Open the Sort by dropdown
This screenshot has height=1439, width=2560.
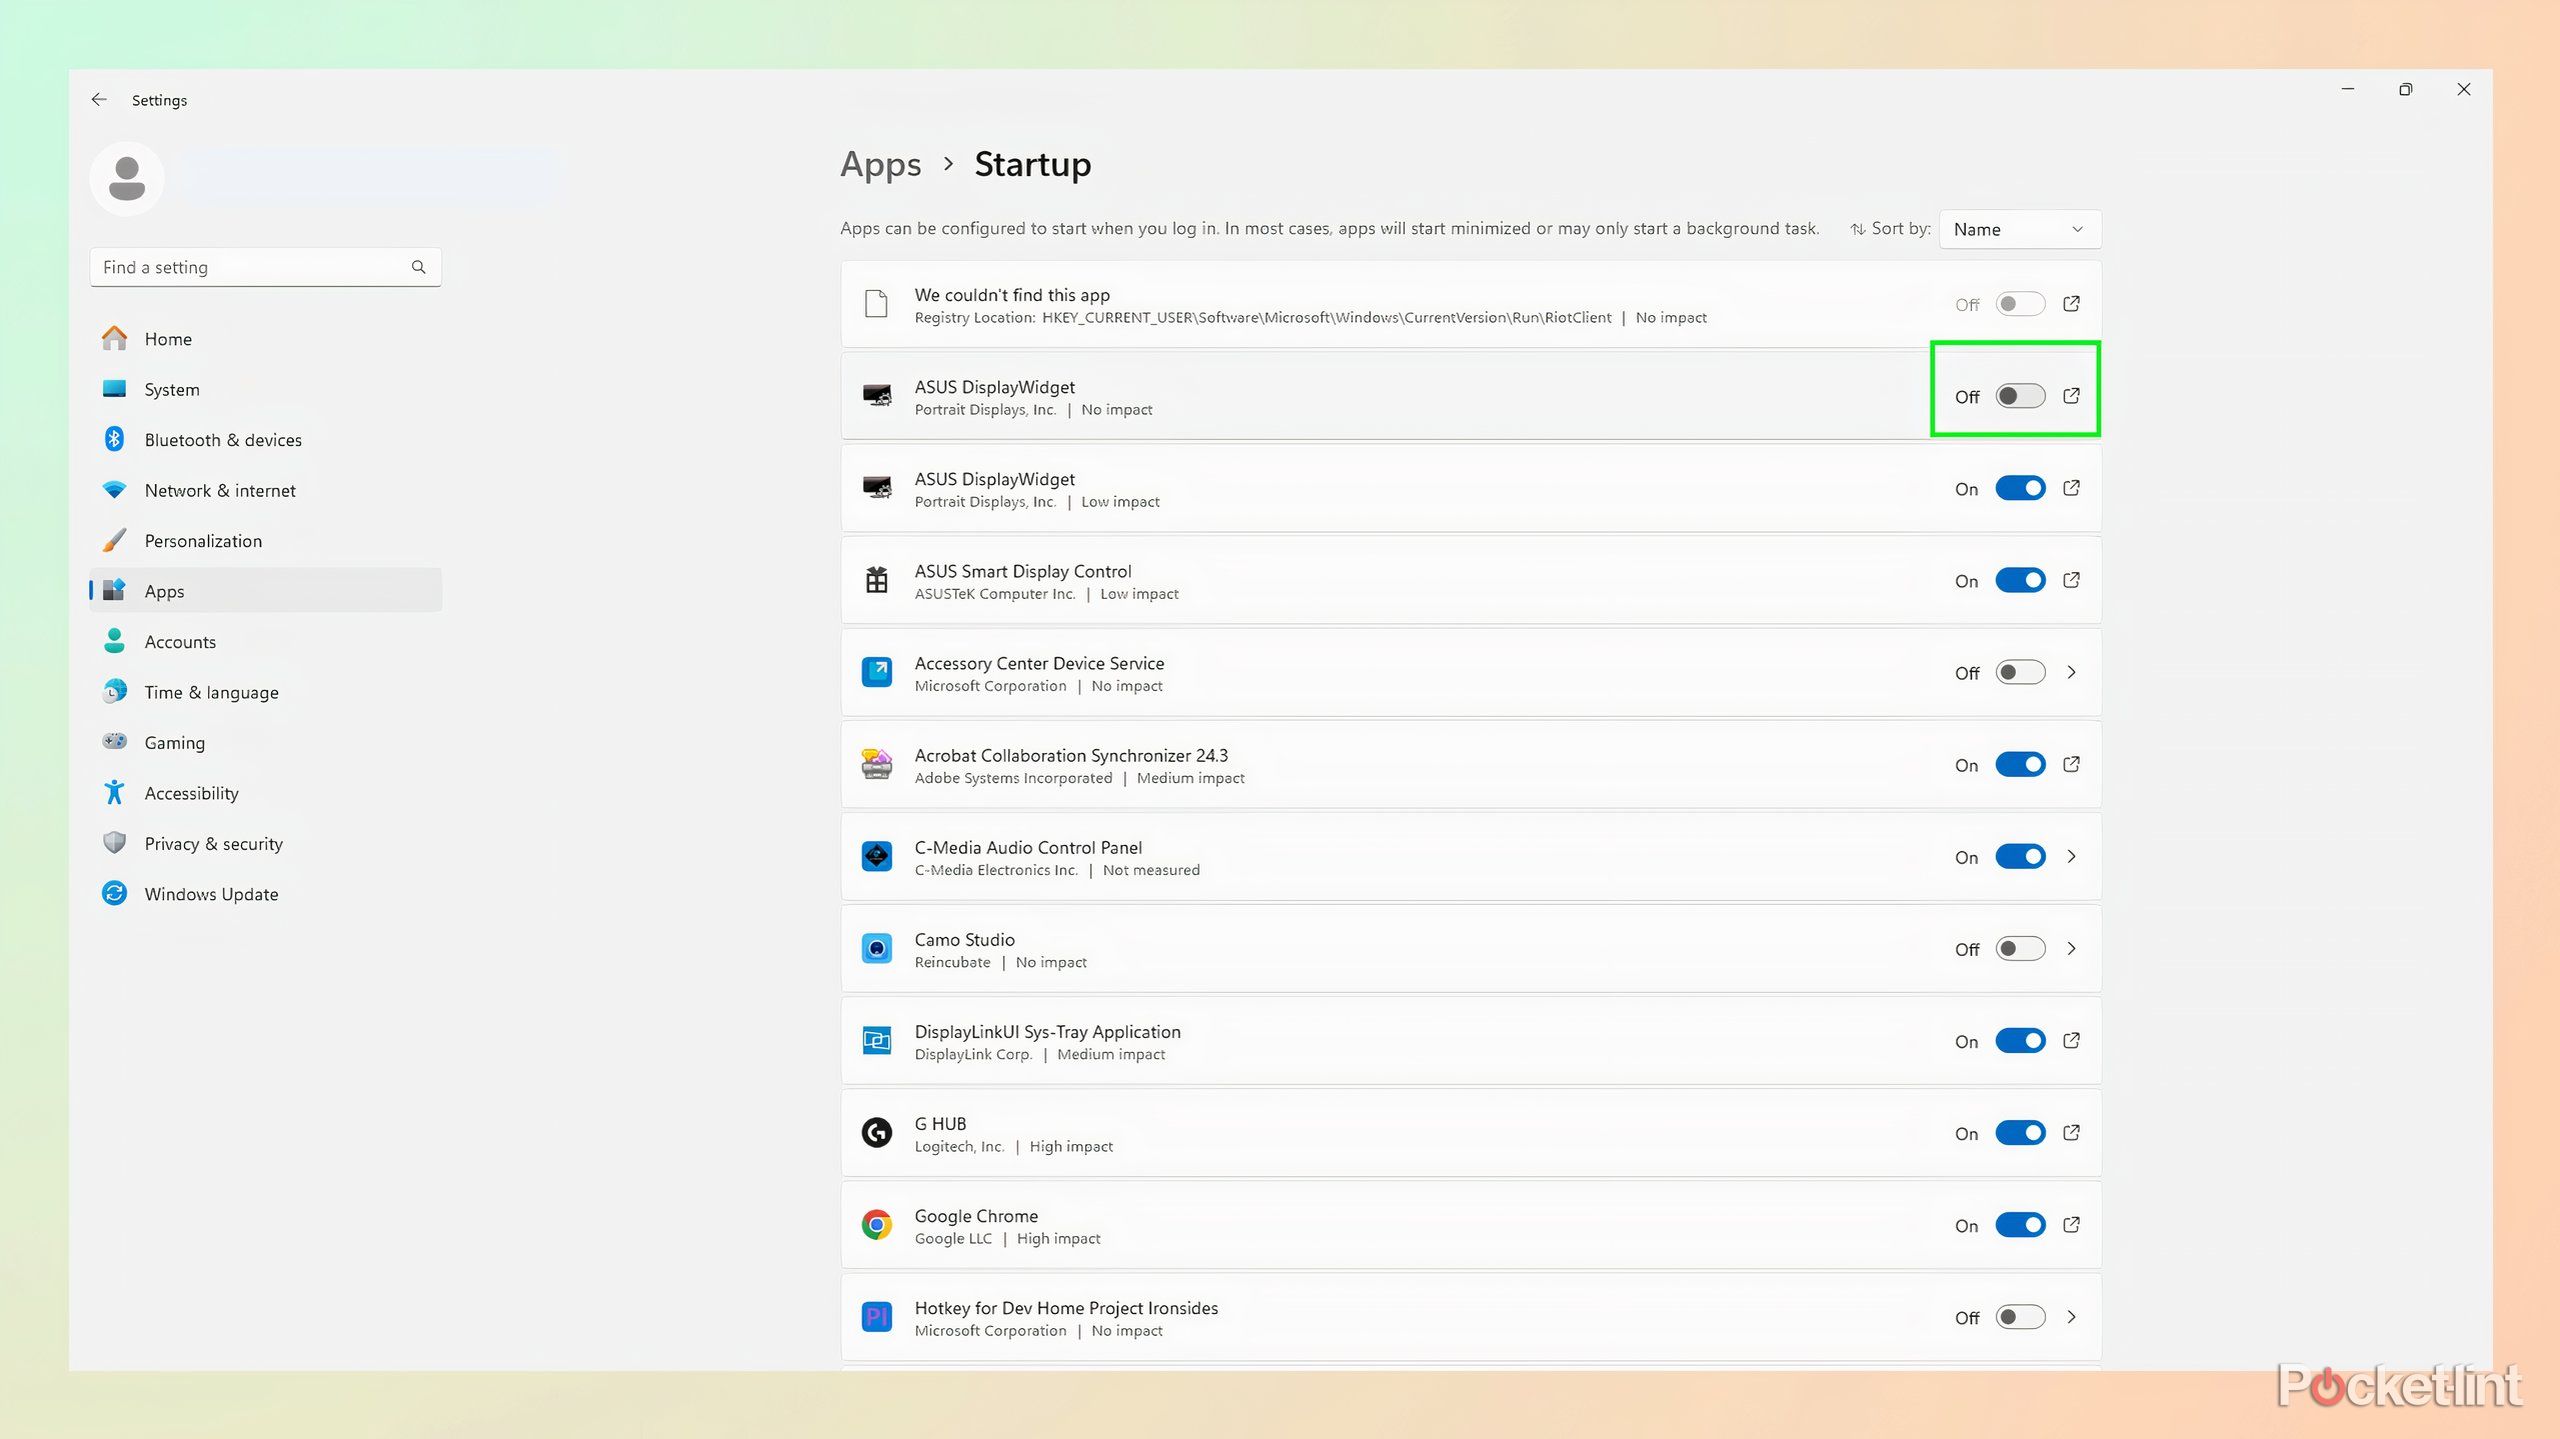click(2018, 228)
